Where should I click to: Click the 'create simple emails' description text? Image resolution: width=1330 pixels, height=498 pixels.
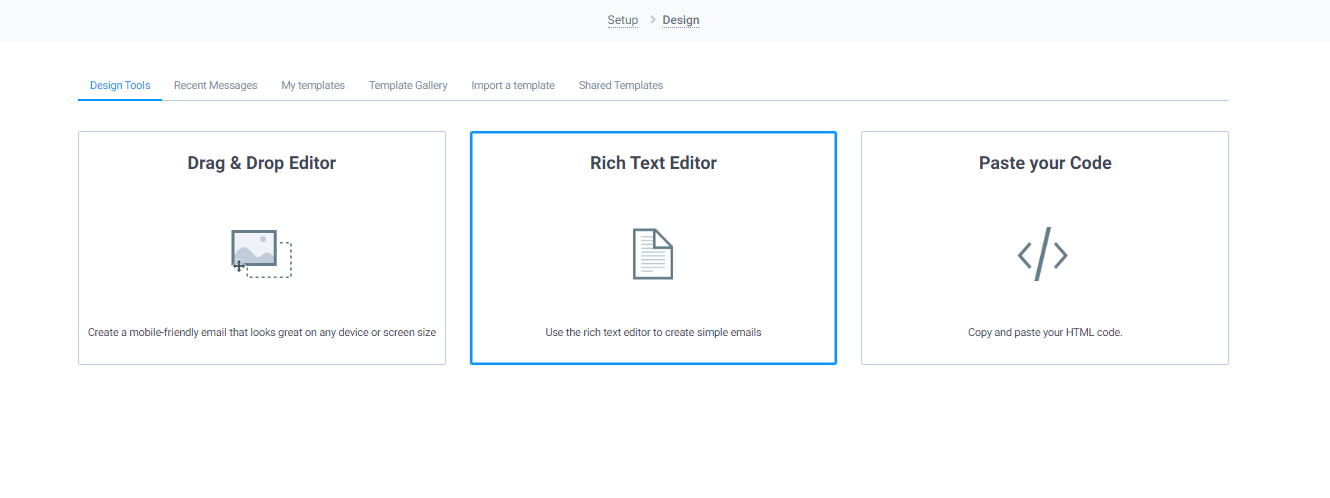pyautogui.click(x=653, y=332)
